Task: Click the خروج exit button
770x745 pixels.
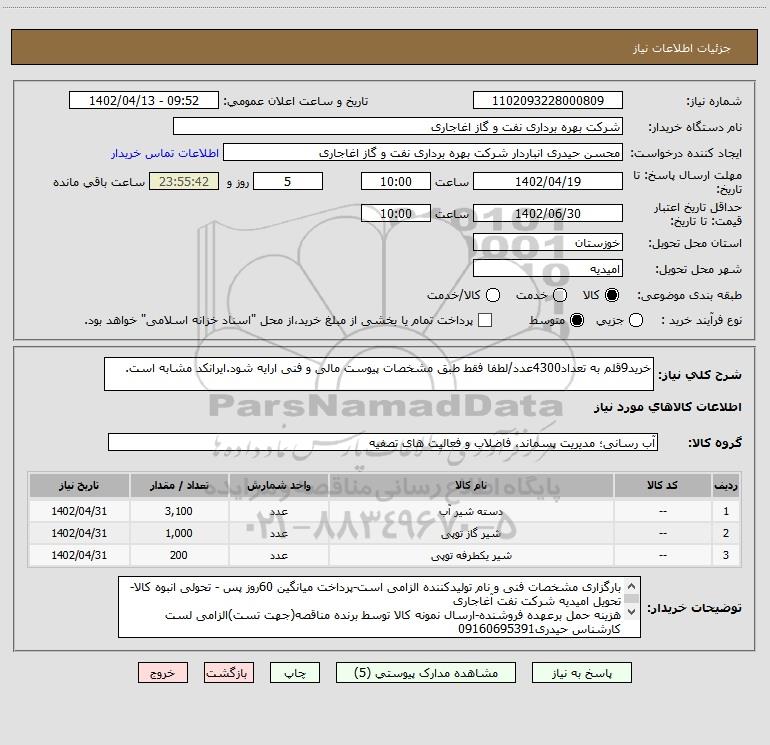Action: tap(163, 673)
